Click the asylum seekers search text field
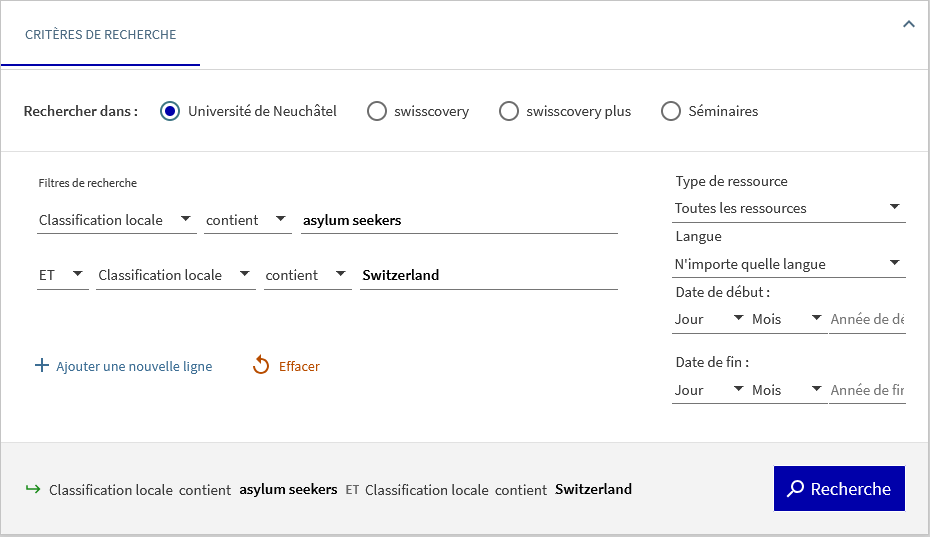Viewport: 930px width, 537px height. [459, 220]
